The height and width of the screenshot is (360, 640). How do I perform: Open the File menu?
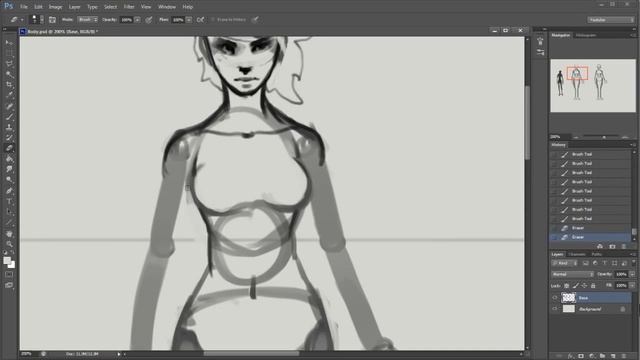click(x=24, y=7)
